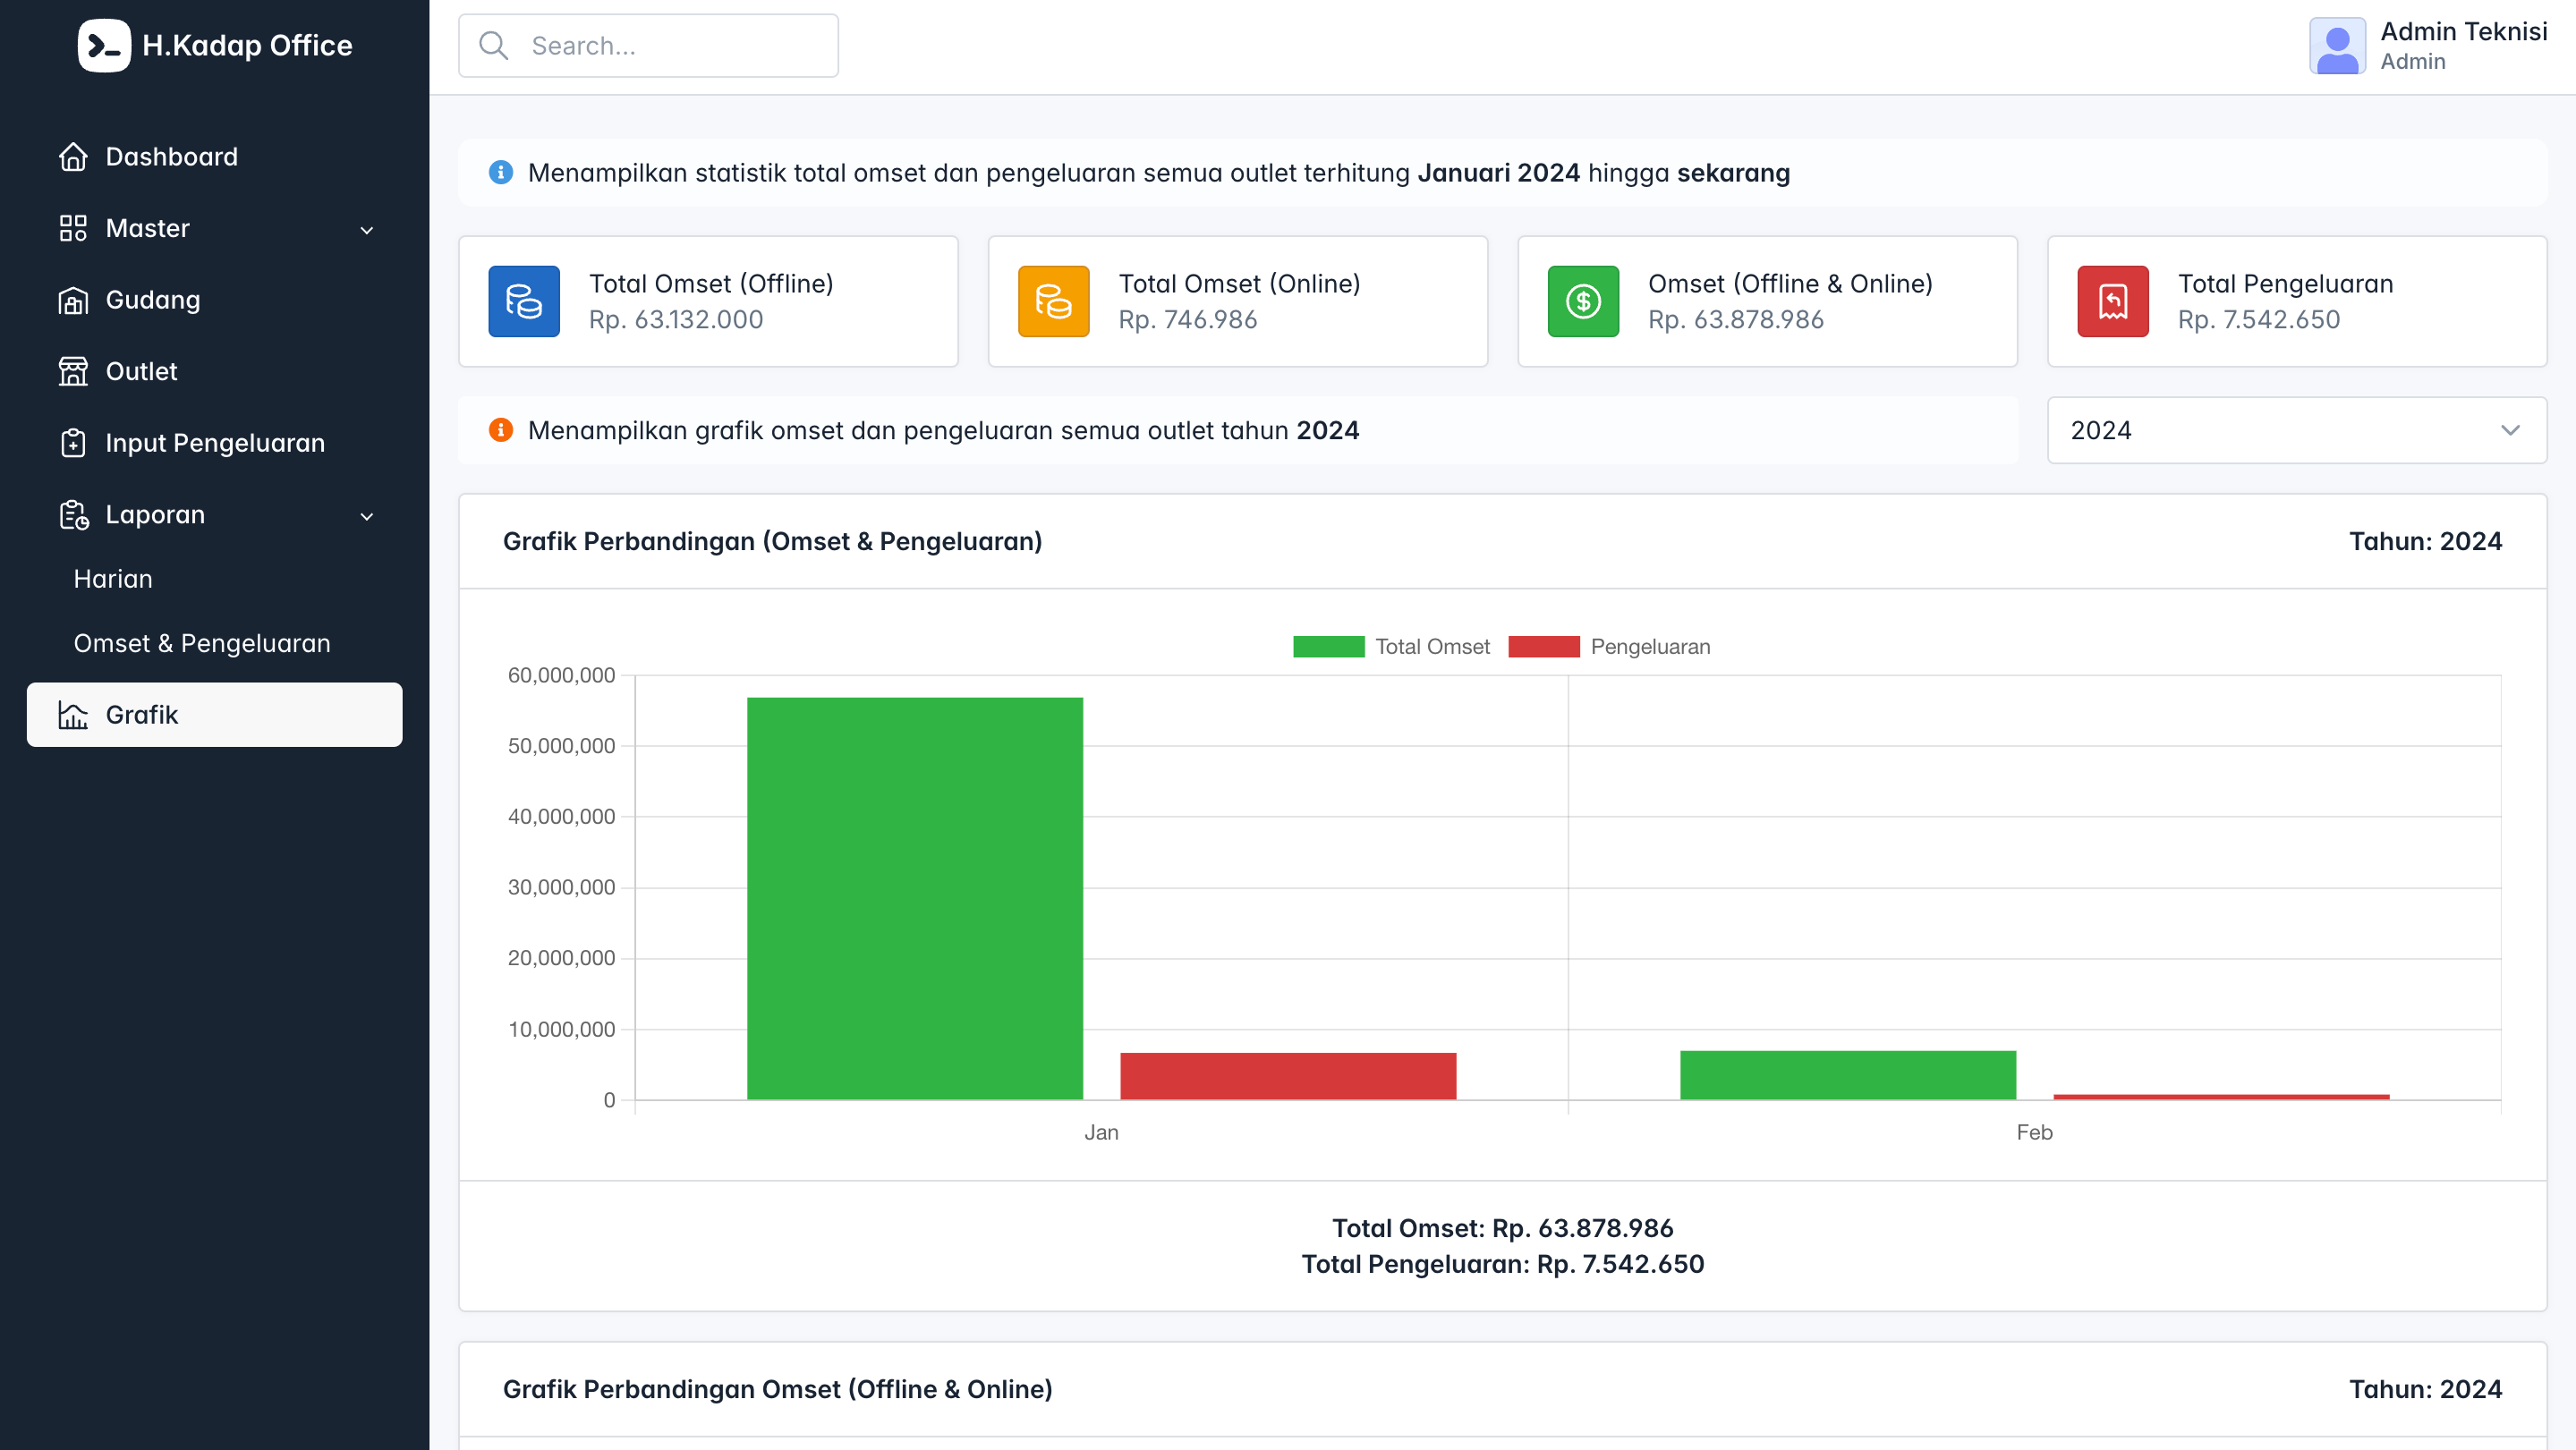Click the Input Pengeluaran clipboard icon
This screenshot has width=2576, height=1450.
tap(73, 443)
